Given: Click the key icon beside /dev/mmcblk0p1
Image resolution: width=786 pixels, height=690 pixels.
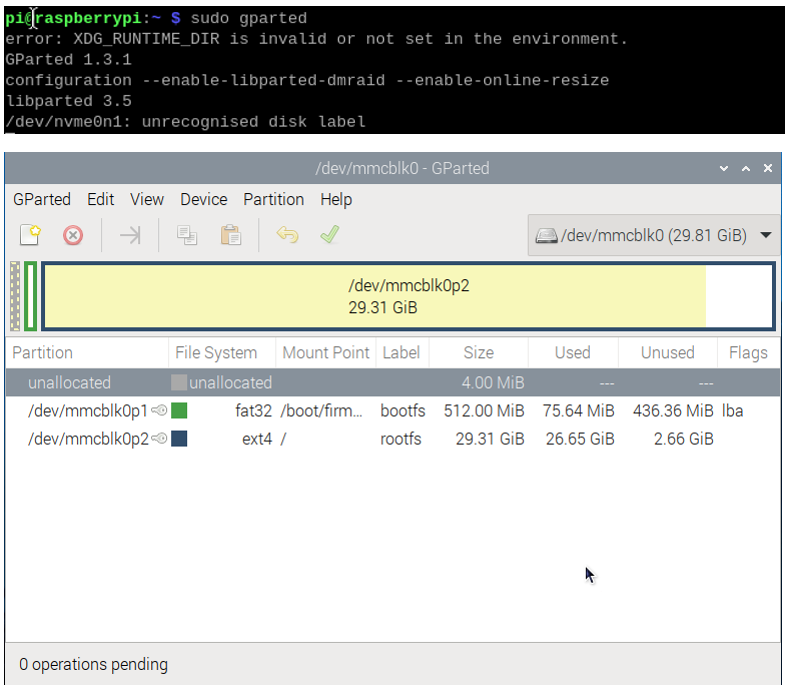Looking at the screenshot, I should click(x=159, y=411).
